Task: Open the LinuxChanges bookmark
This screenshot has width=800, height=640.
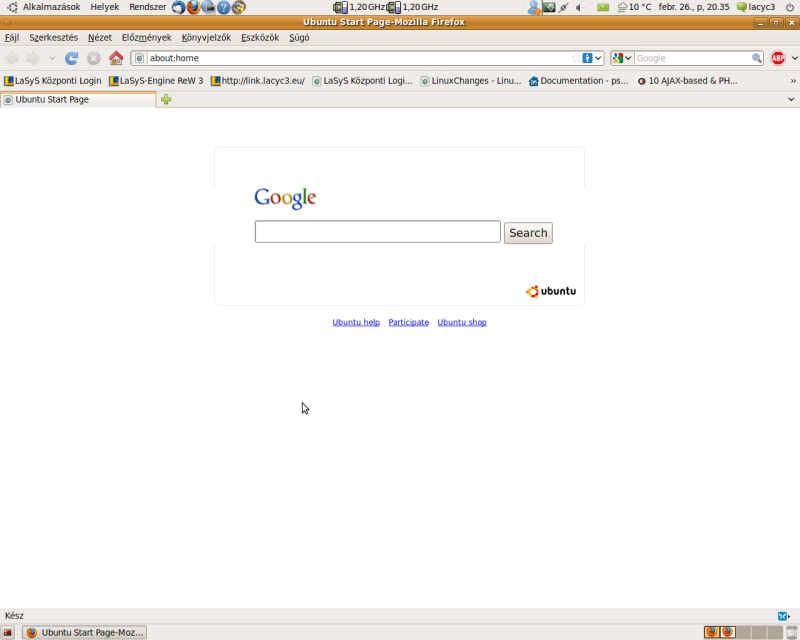Action: point(470,81)
